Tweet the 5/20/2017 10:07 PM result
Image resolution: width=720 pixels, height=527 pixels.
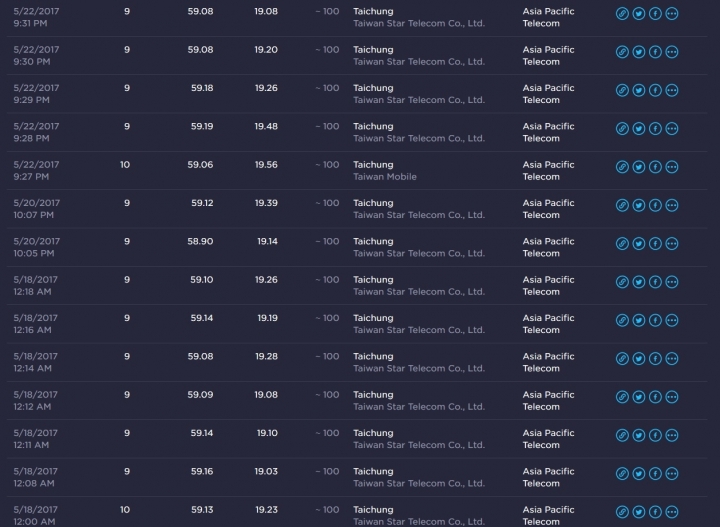click(638, 205)
